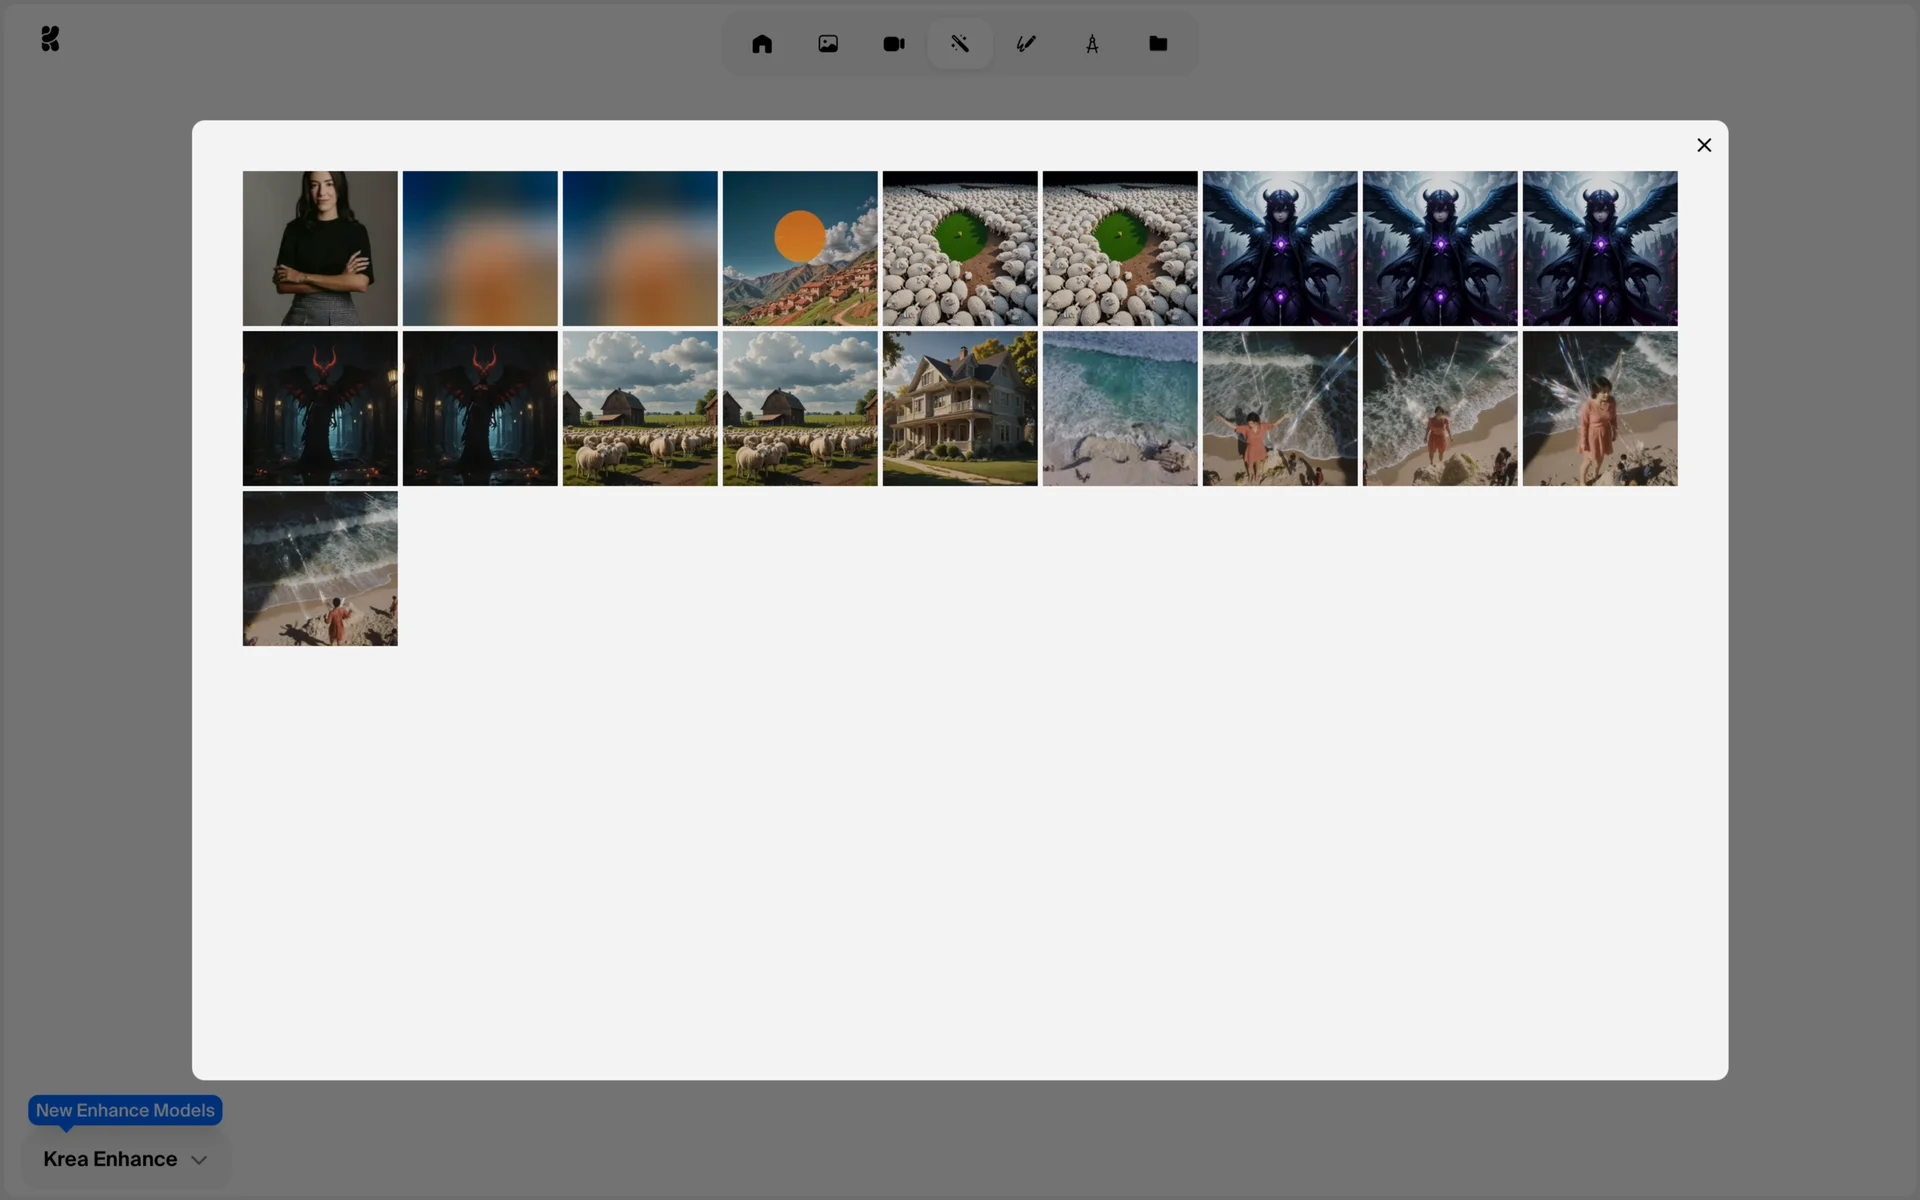This screenshot has width=1920, height=1200.
Task: Select the first sheep barn field thumbnail
Action: click(x=640, y=408)
